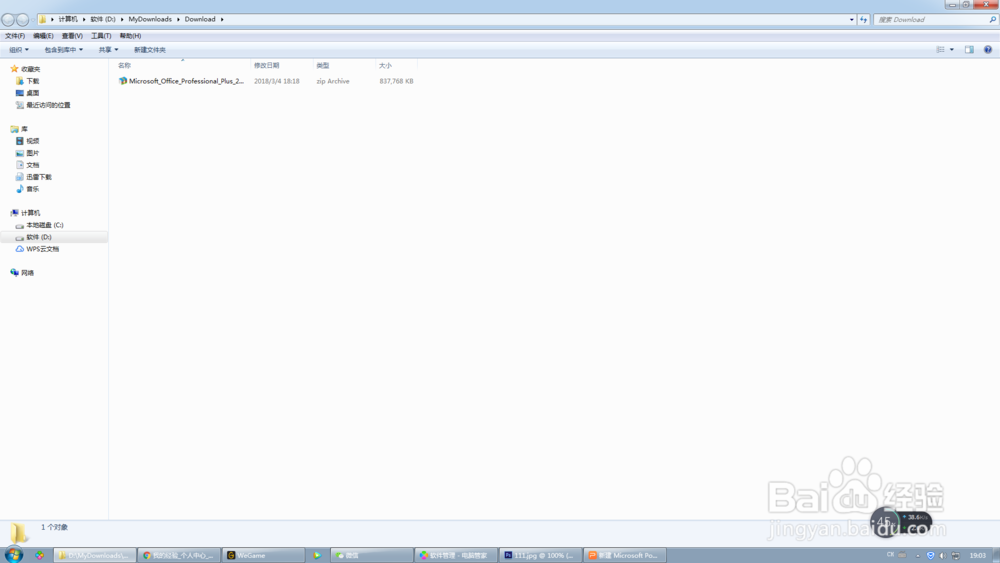
Task: Open the address bar history dropdown arrow
Action: coord(851,19)
